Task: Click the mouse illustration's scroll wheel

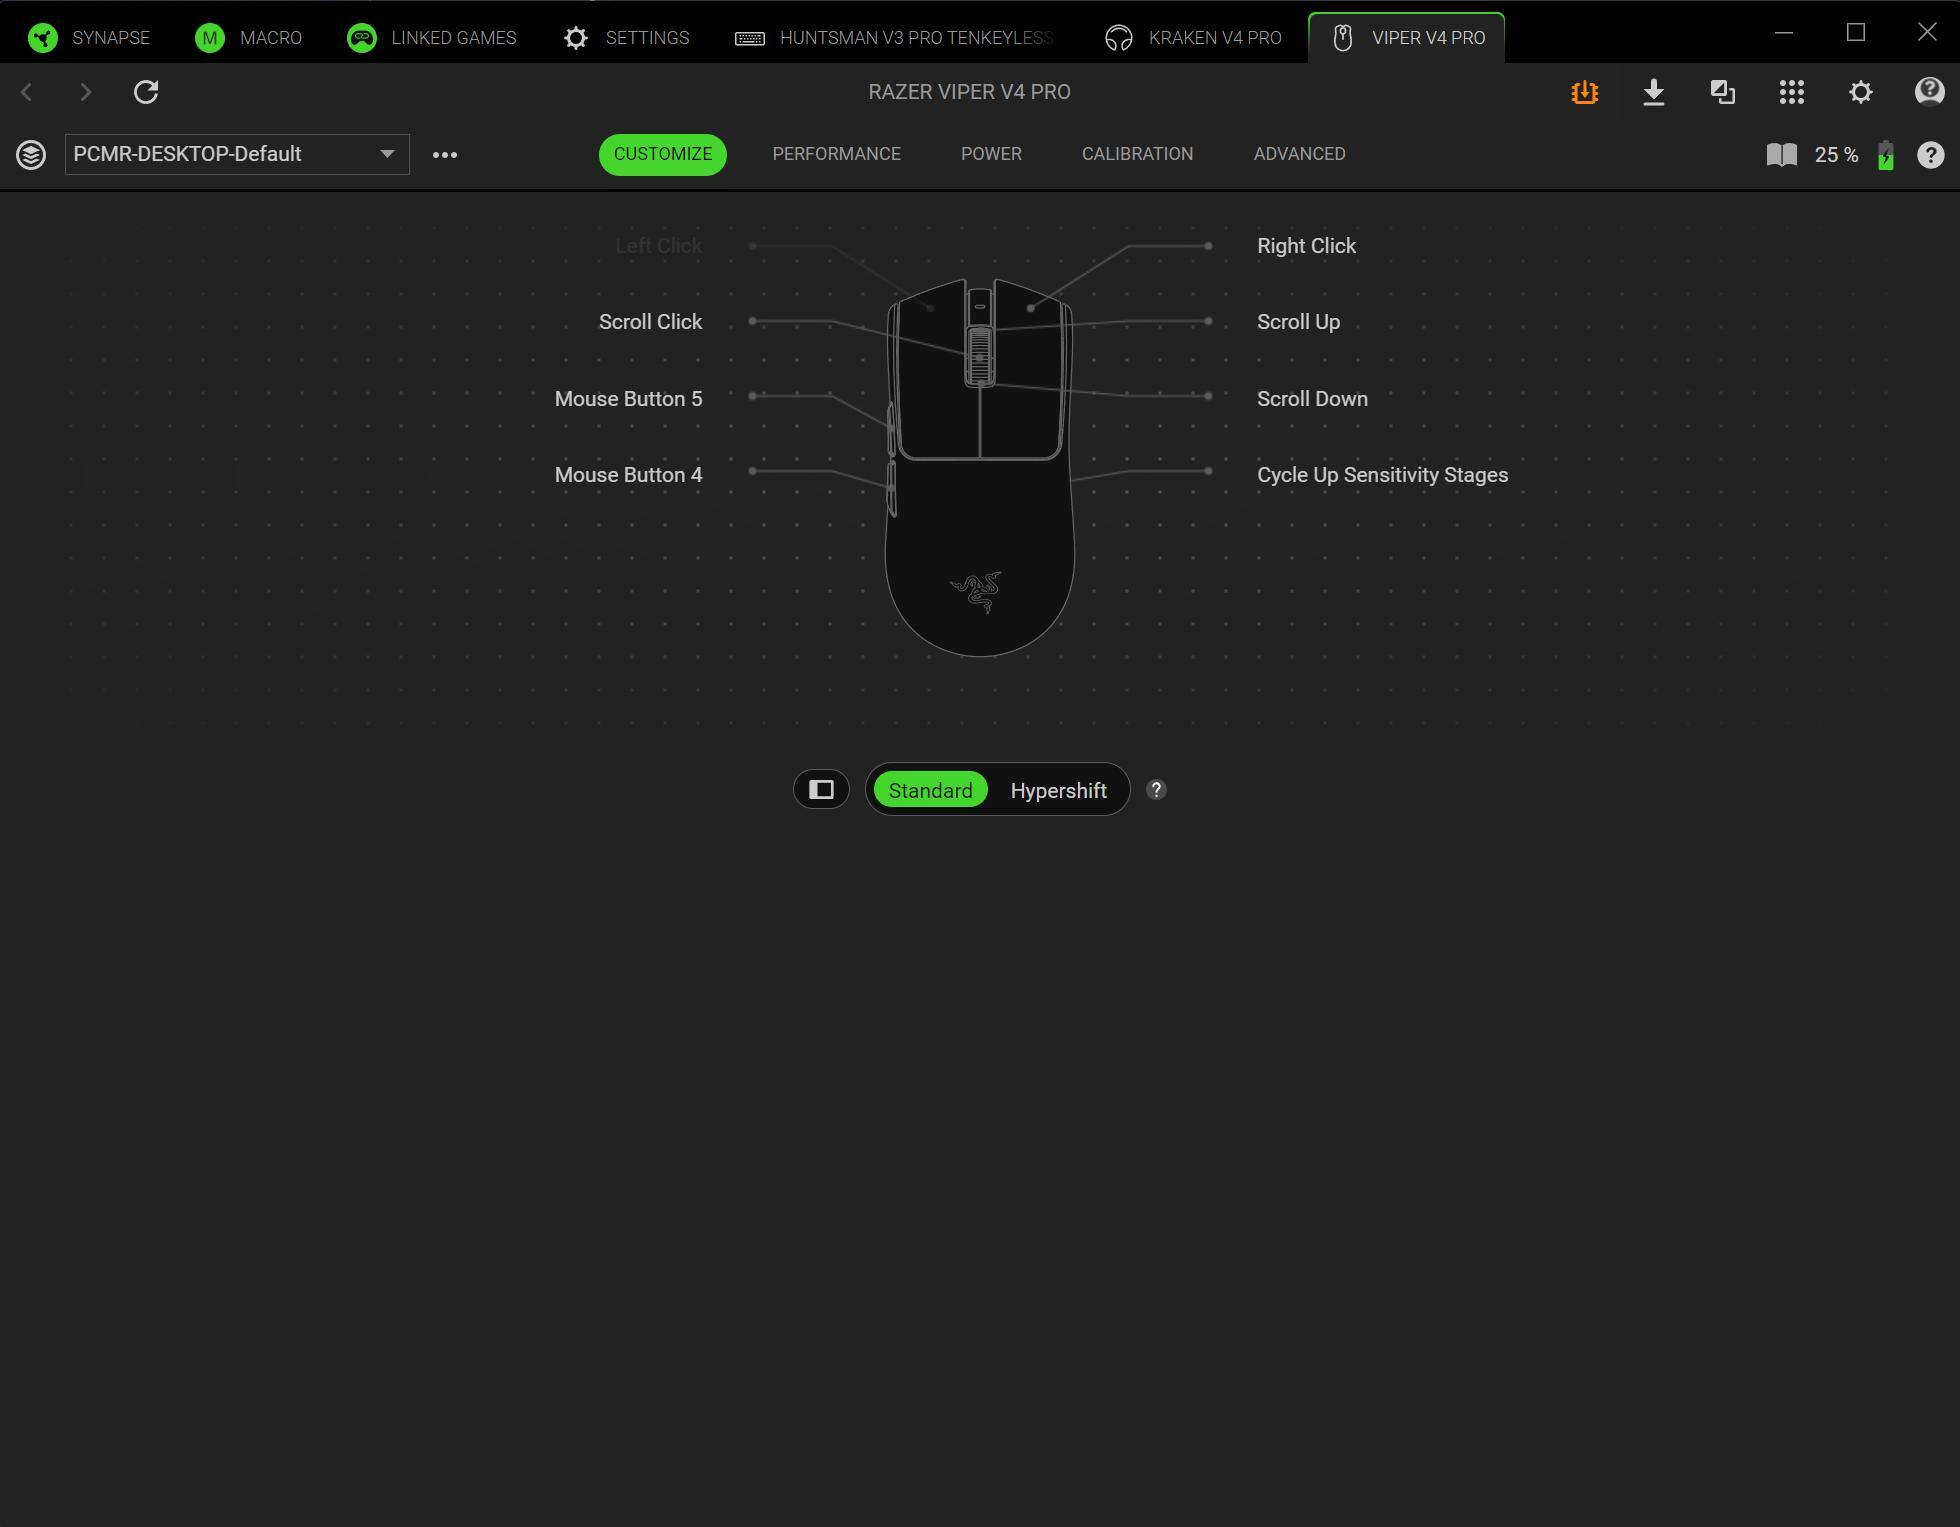Action: coord(980,356)
